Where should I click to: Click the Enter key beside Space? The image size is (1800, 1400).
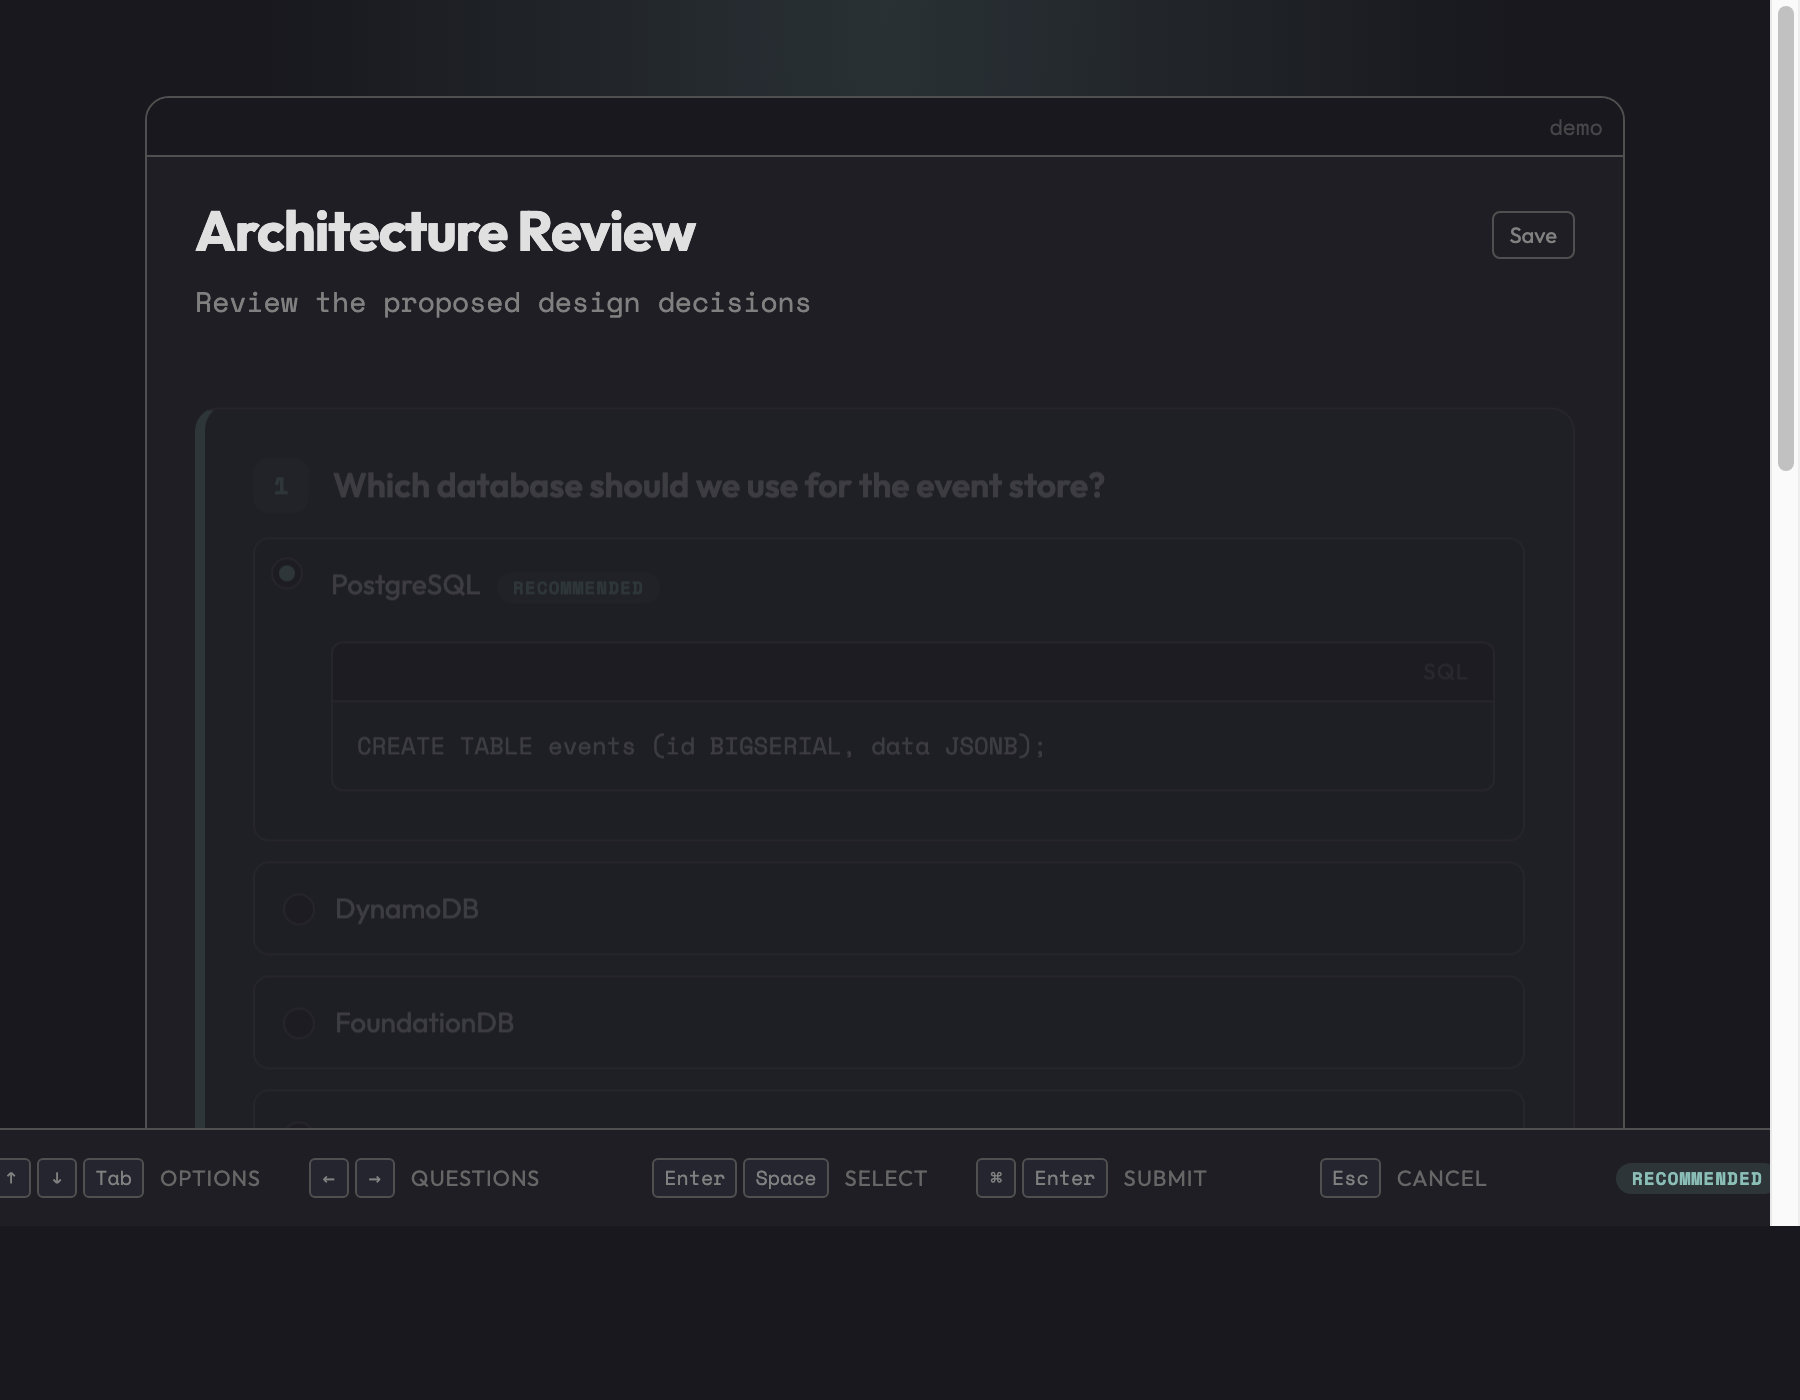(694, 1178)
